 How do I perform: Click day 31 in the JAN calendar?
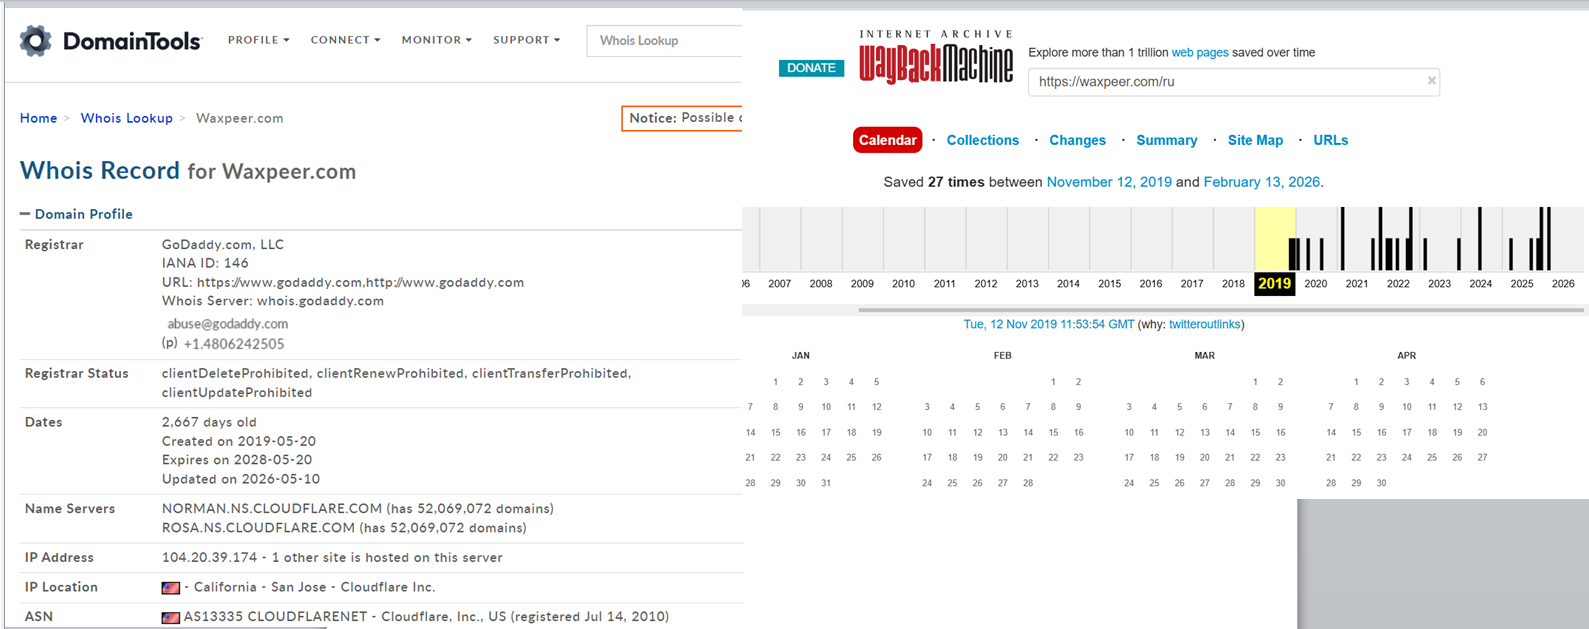825,483
